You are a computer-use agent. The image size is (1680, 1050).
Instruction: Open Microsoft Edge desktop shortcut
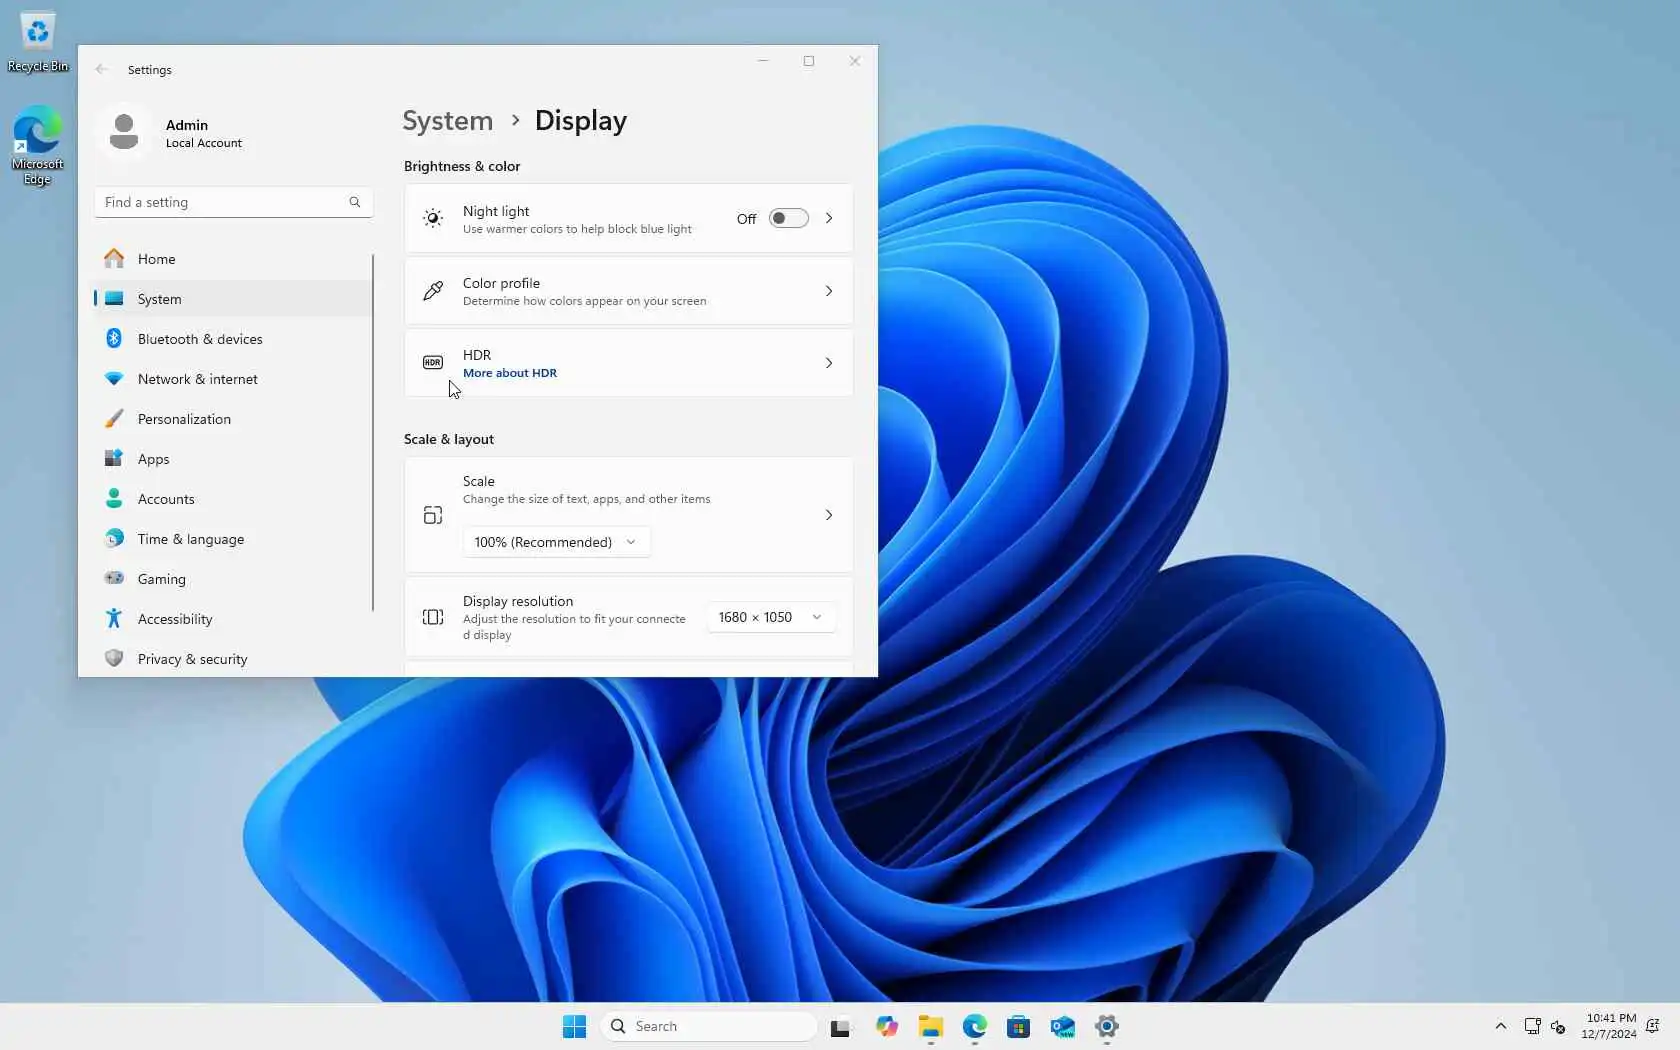point(38,146)
